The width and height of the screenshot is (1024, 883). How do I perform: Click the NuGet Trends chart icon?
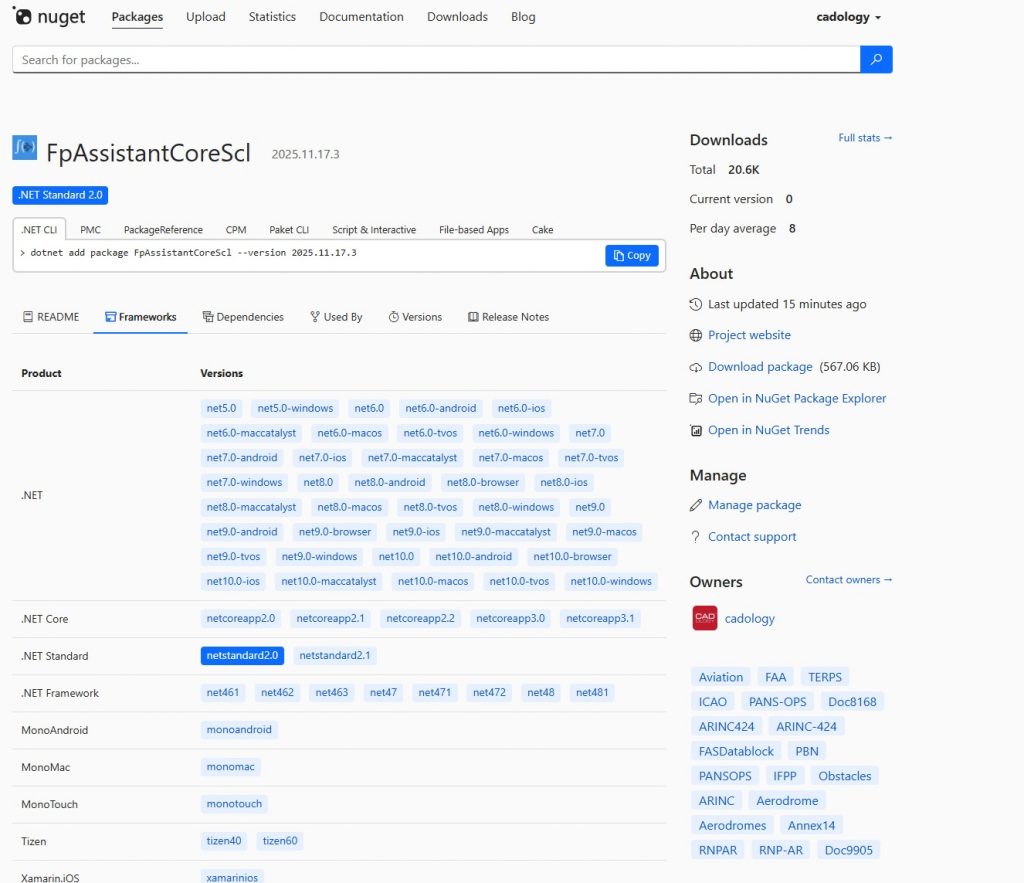tap(696, 430)
